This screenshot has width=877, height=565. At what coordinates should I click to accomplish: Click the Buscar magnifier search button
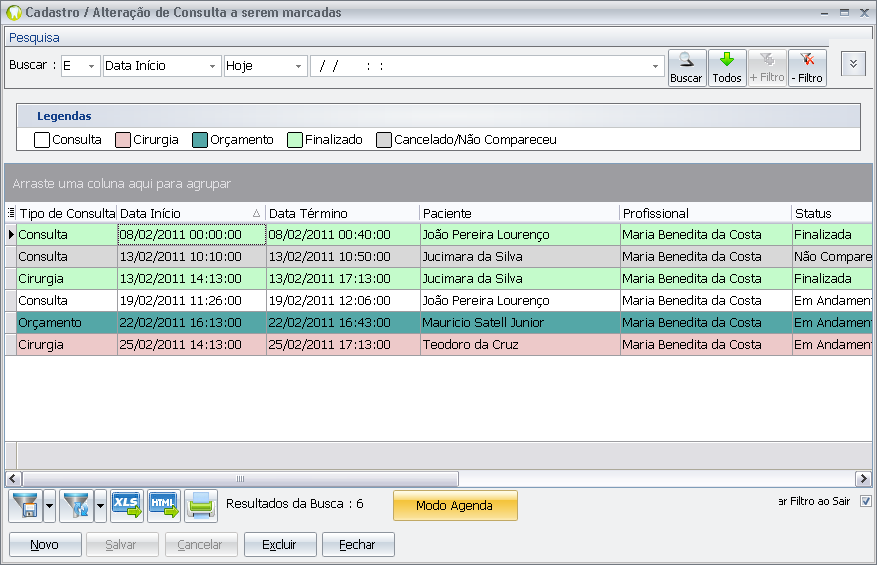[687, 68]
